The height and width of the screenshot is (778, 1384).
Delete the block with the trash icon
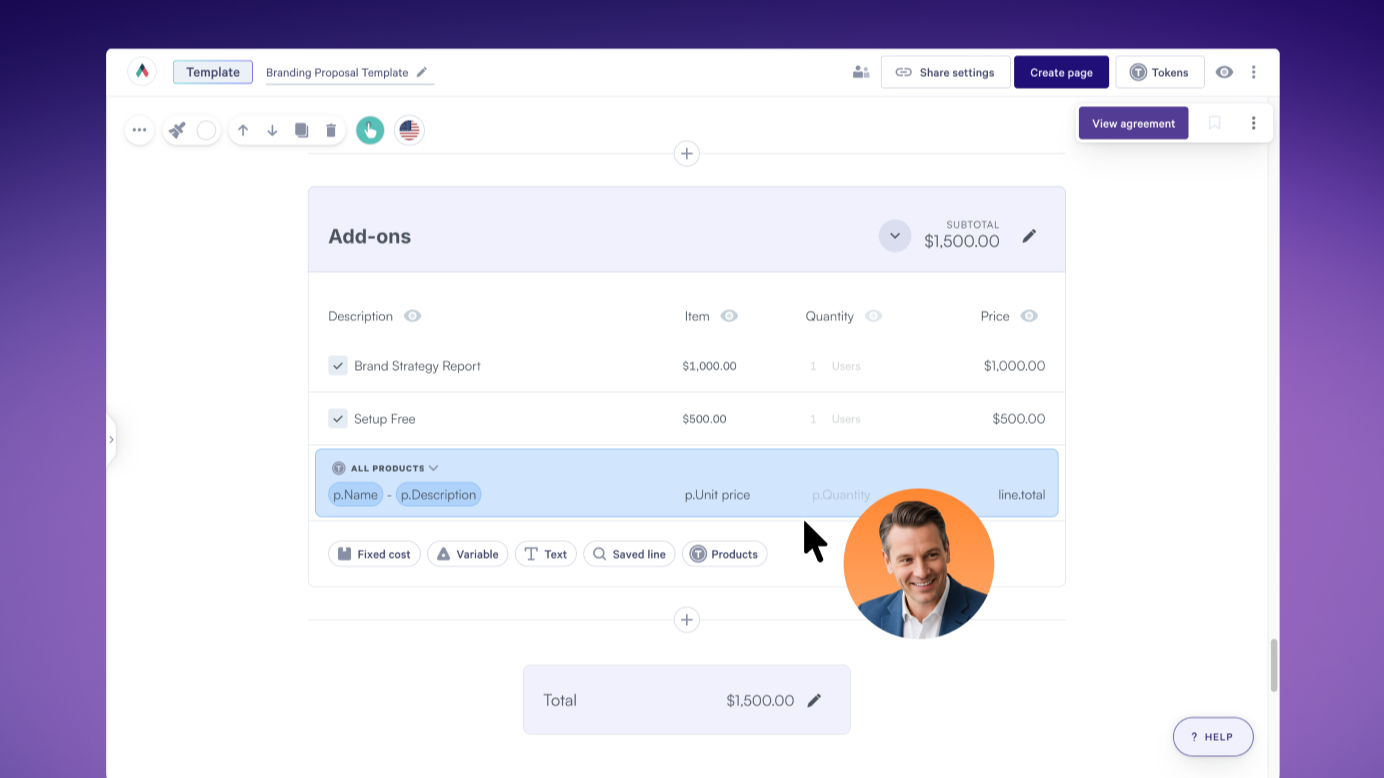click(x=331, y=129)
